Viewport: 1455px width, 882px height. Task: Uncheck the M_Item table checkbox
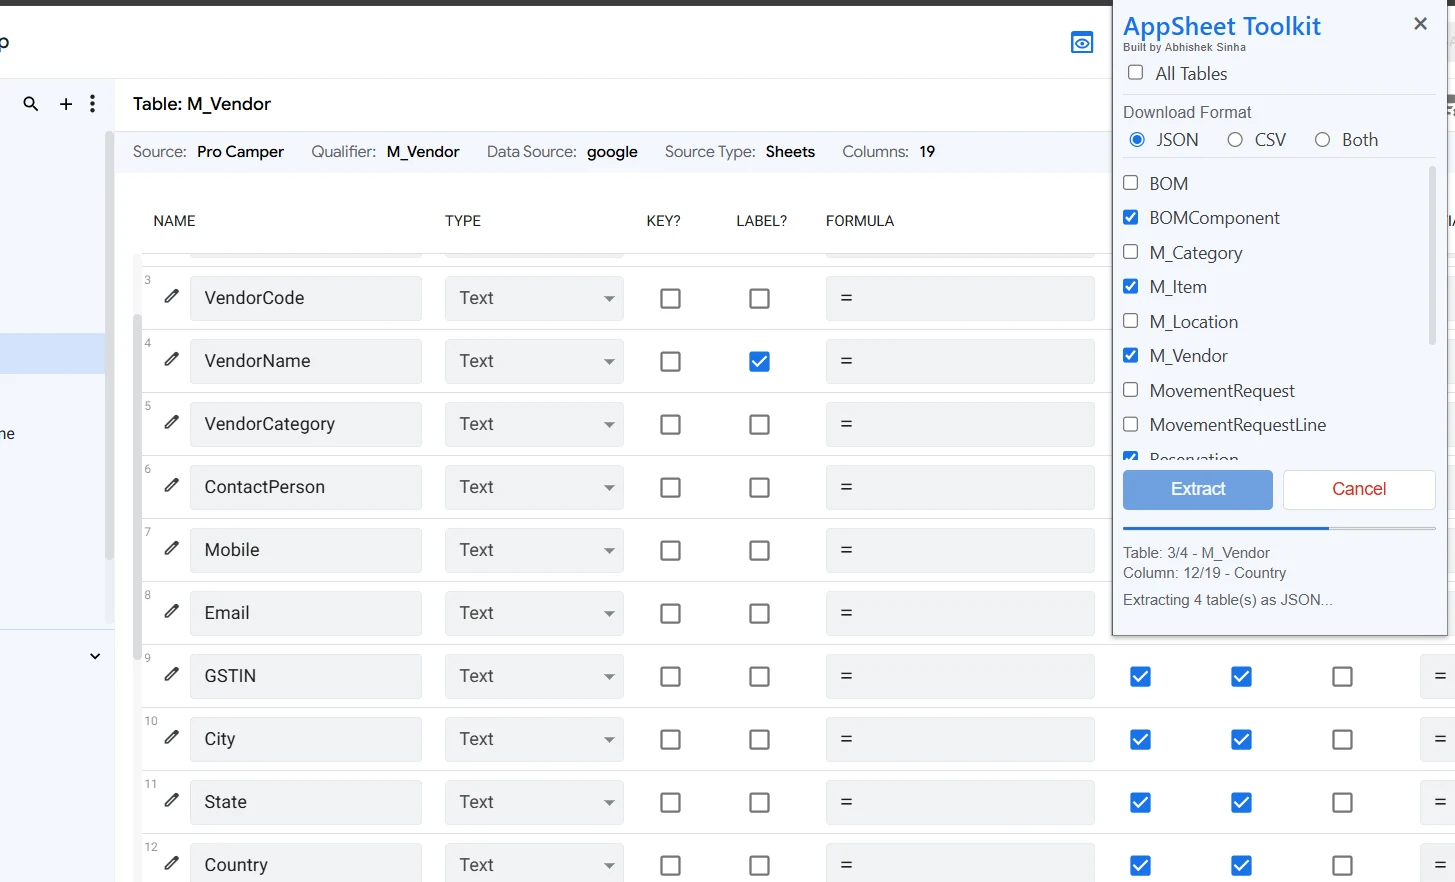1131,286
